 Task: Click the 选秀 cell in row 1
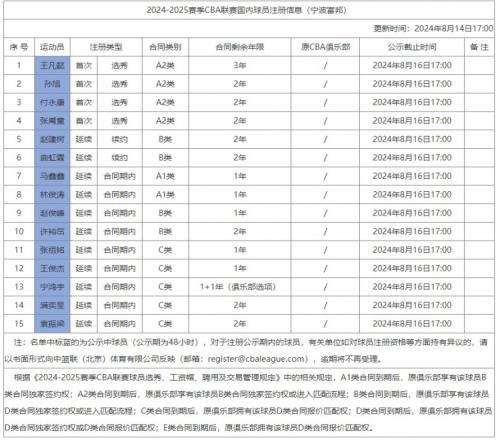tap(120, 66)
